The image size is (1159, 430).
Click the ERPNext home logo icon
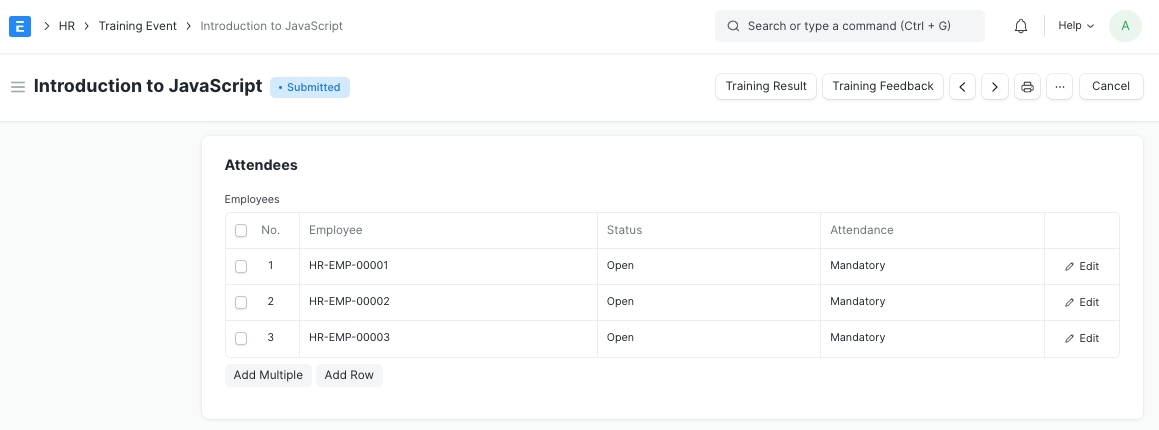tap(20, 26)
